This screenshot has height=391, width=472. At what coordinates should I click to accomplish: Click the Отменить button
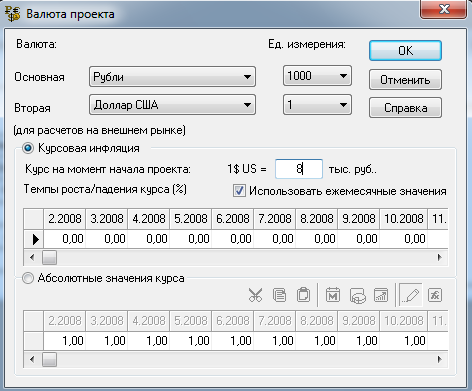tap(405, 80)
